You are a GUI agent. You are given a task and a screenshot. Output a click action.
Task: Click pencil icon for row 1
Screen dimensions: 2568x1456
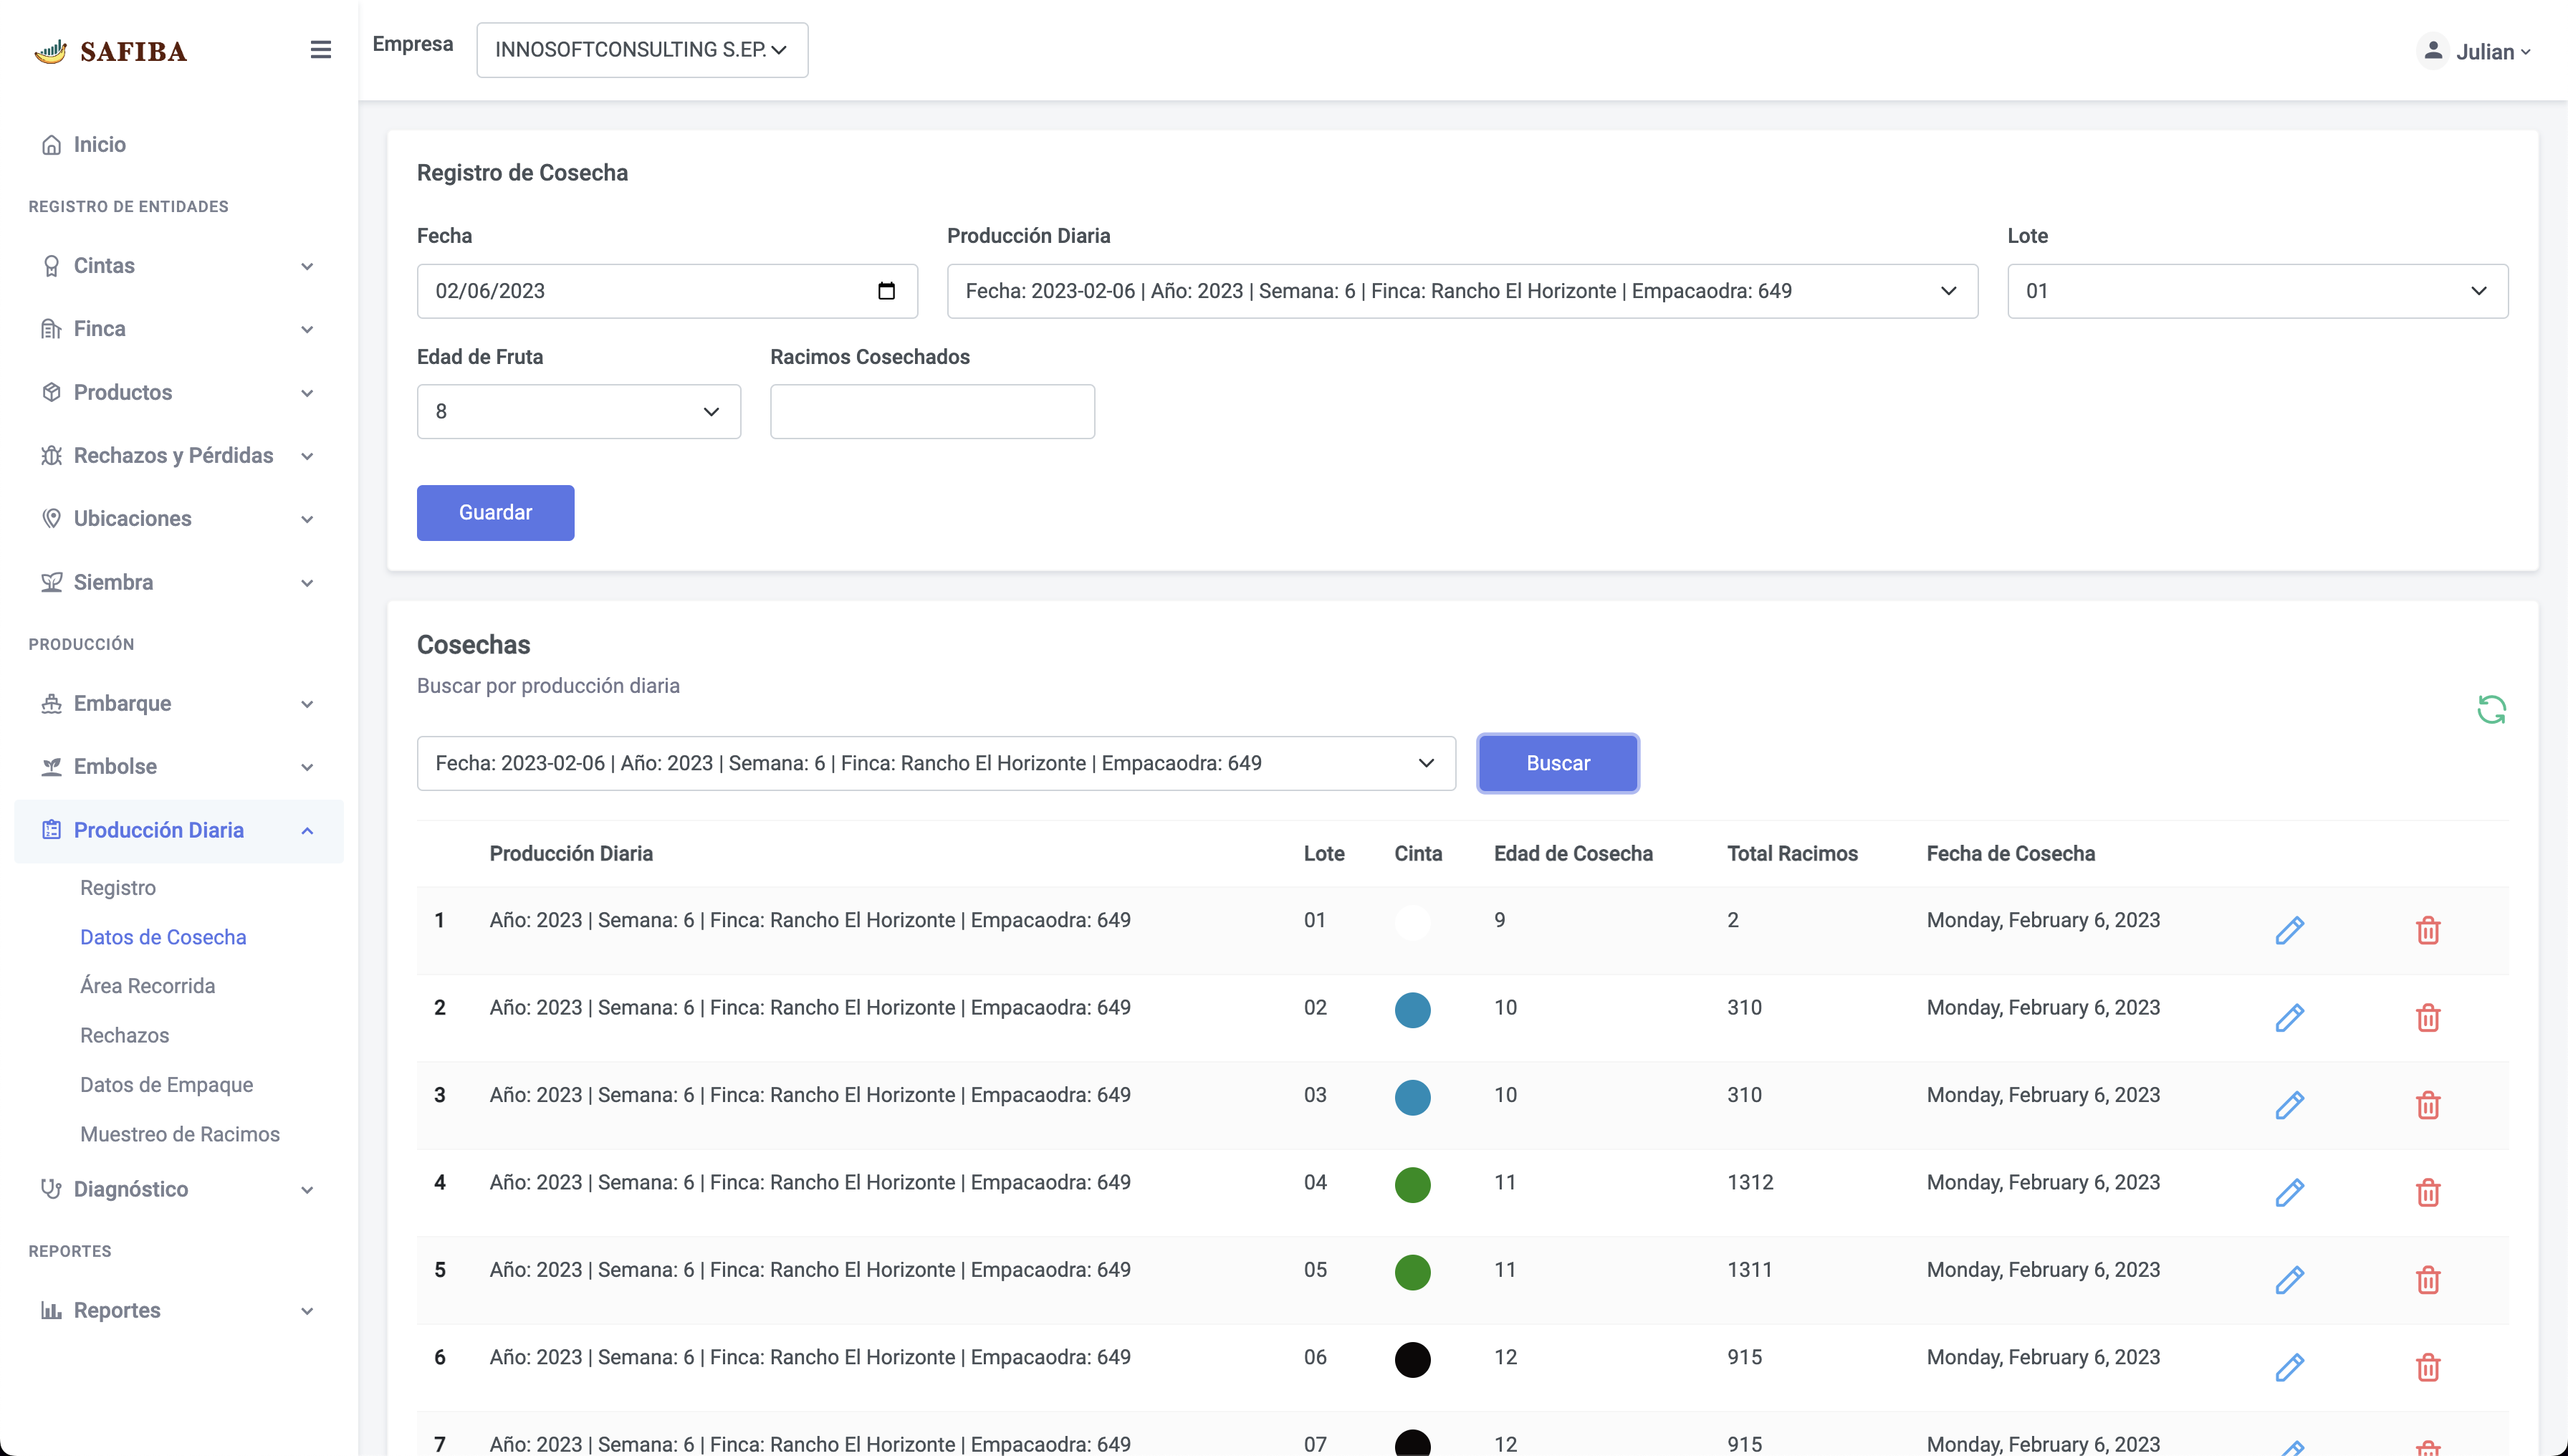[2289, 930]
